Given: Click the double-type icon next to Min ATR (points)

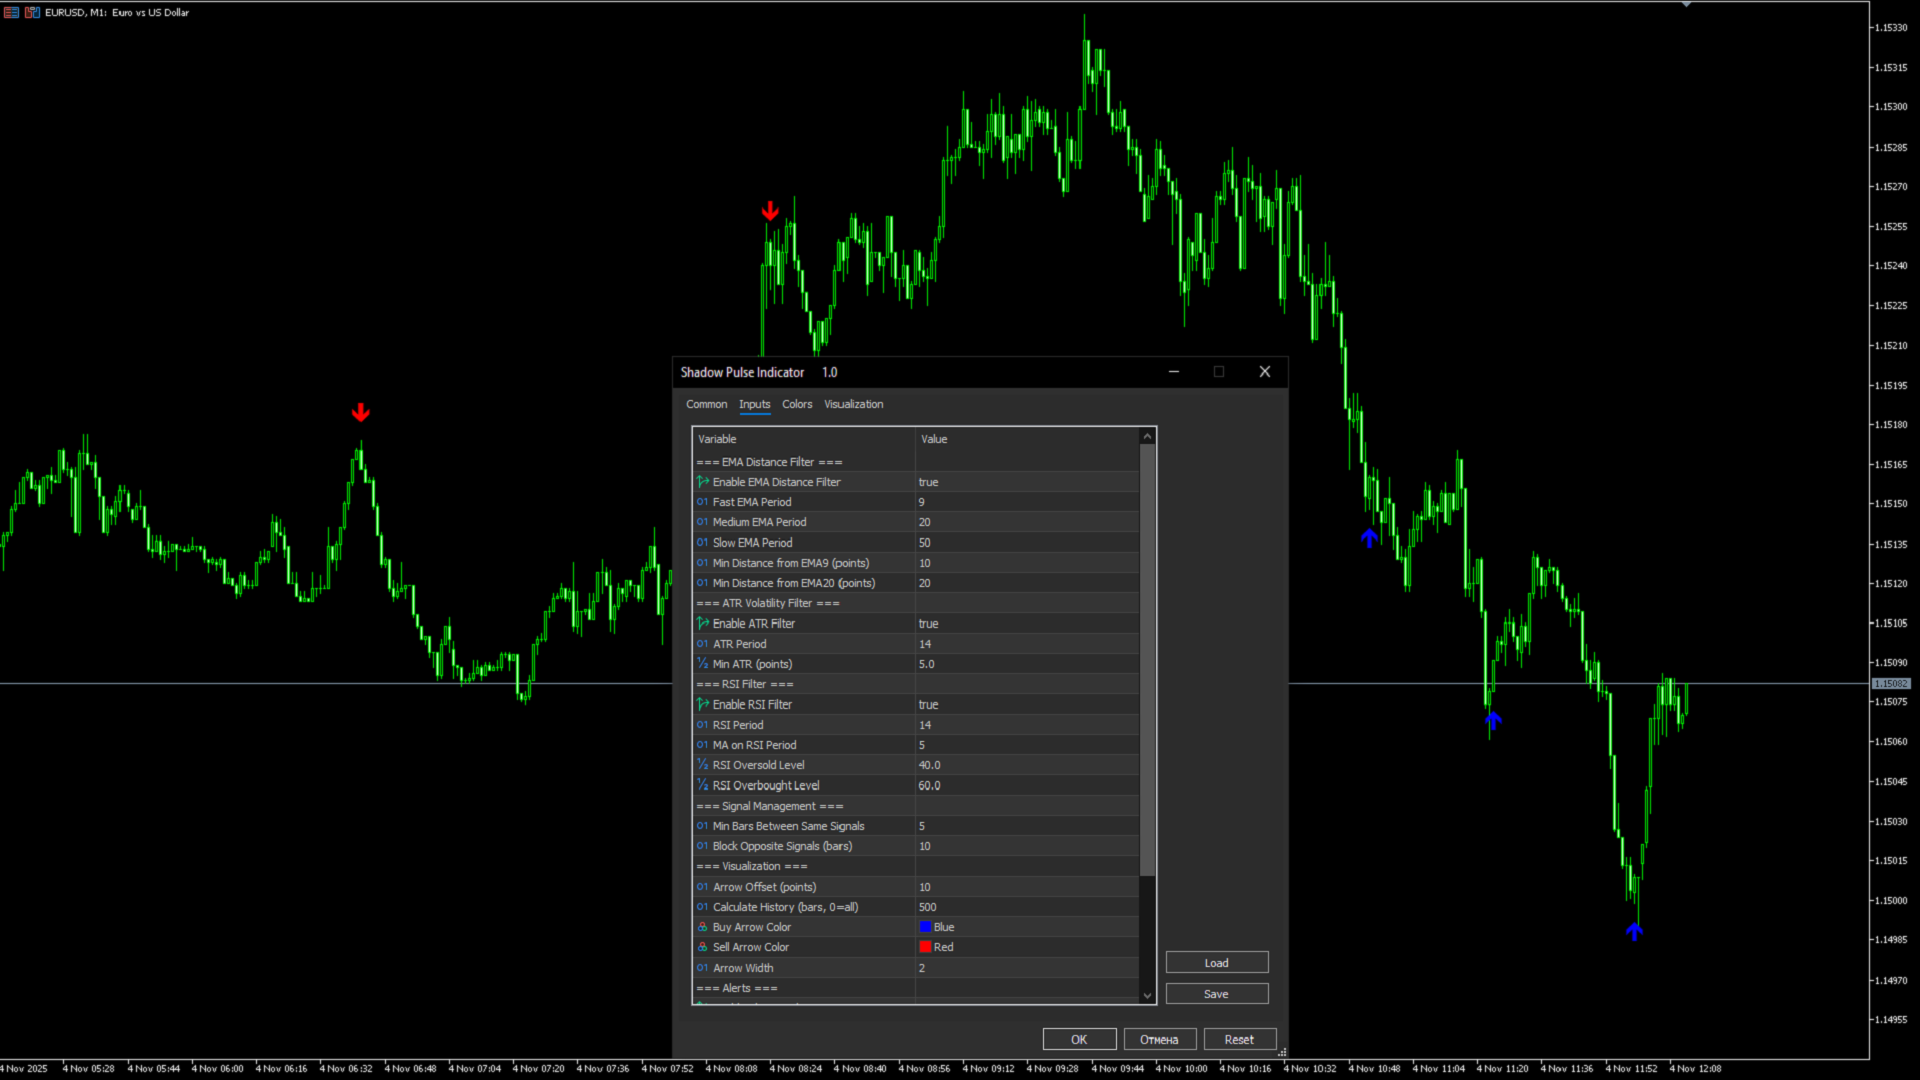Looking at the screenshot, I should pyautogui.click(x=703, y=664).
